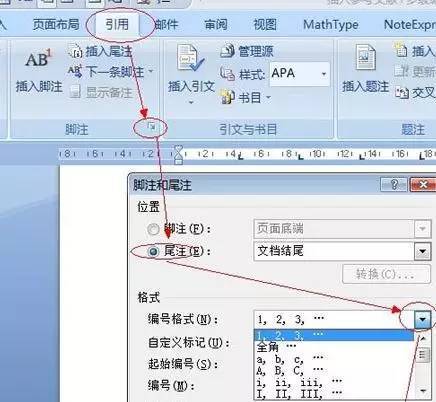Image resolution: width=436 pixels, height=402 pixels.
Task: Switch to MathType tab
Action: pyautogui.click(x=331, y=24)
